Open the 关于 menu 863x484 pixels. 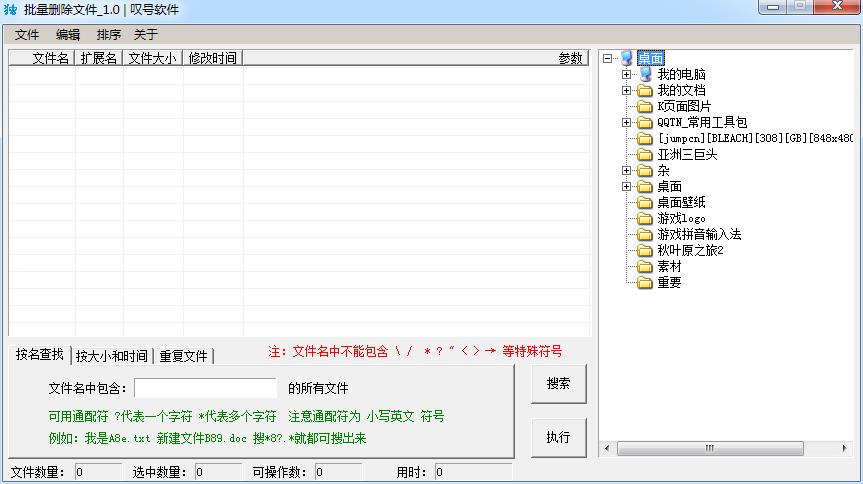pos(146,35)
